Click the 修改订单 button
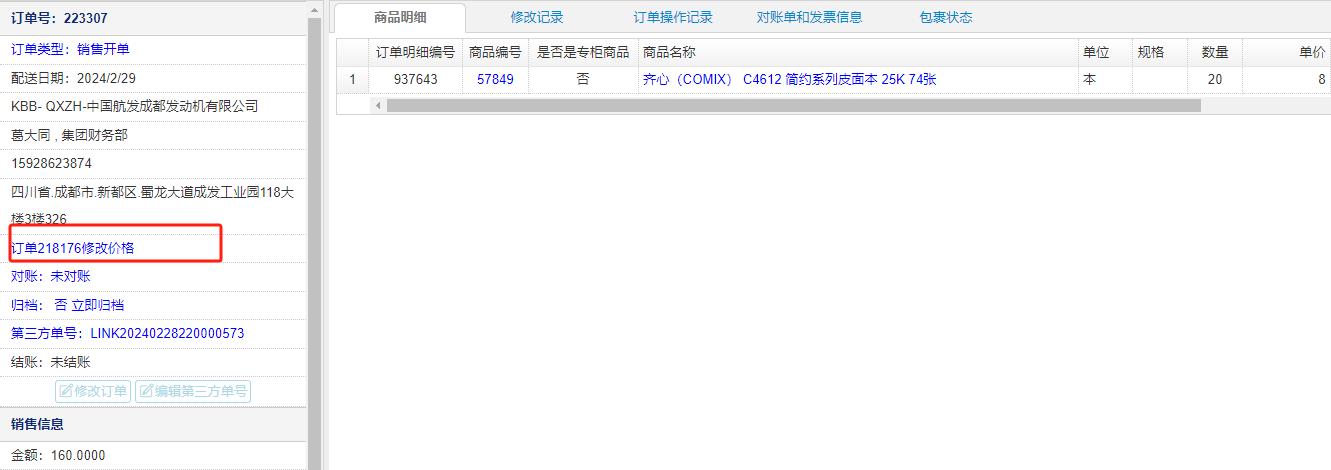The height and width of the screenshot is (470, 1331). point(94,391)
